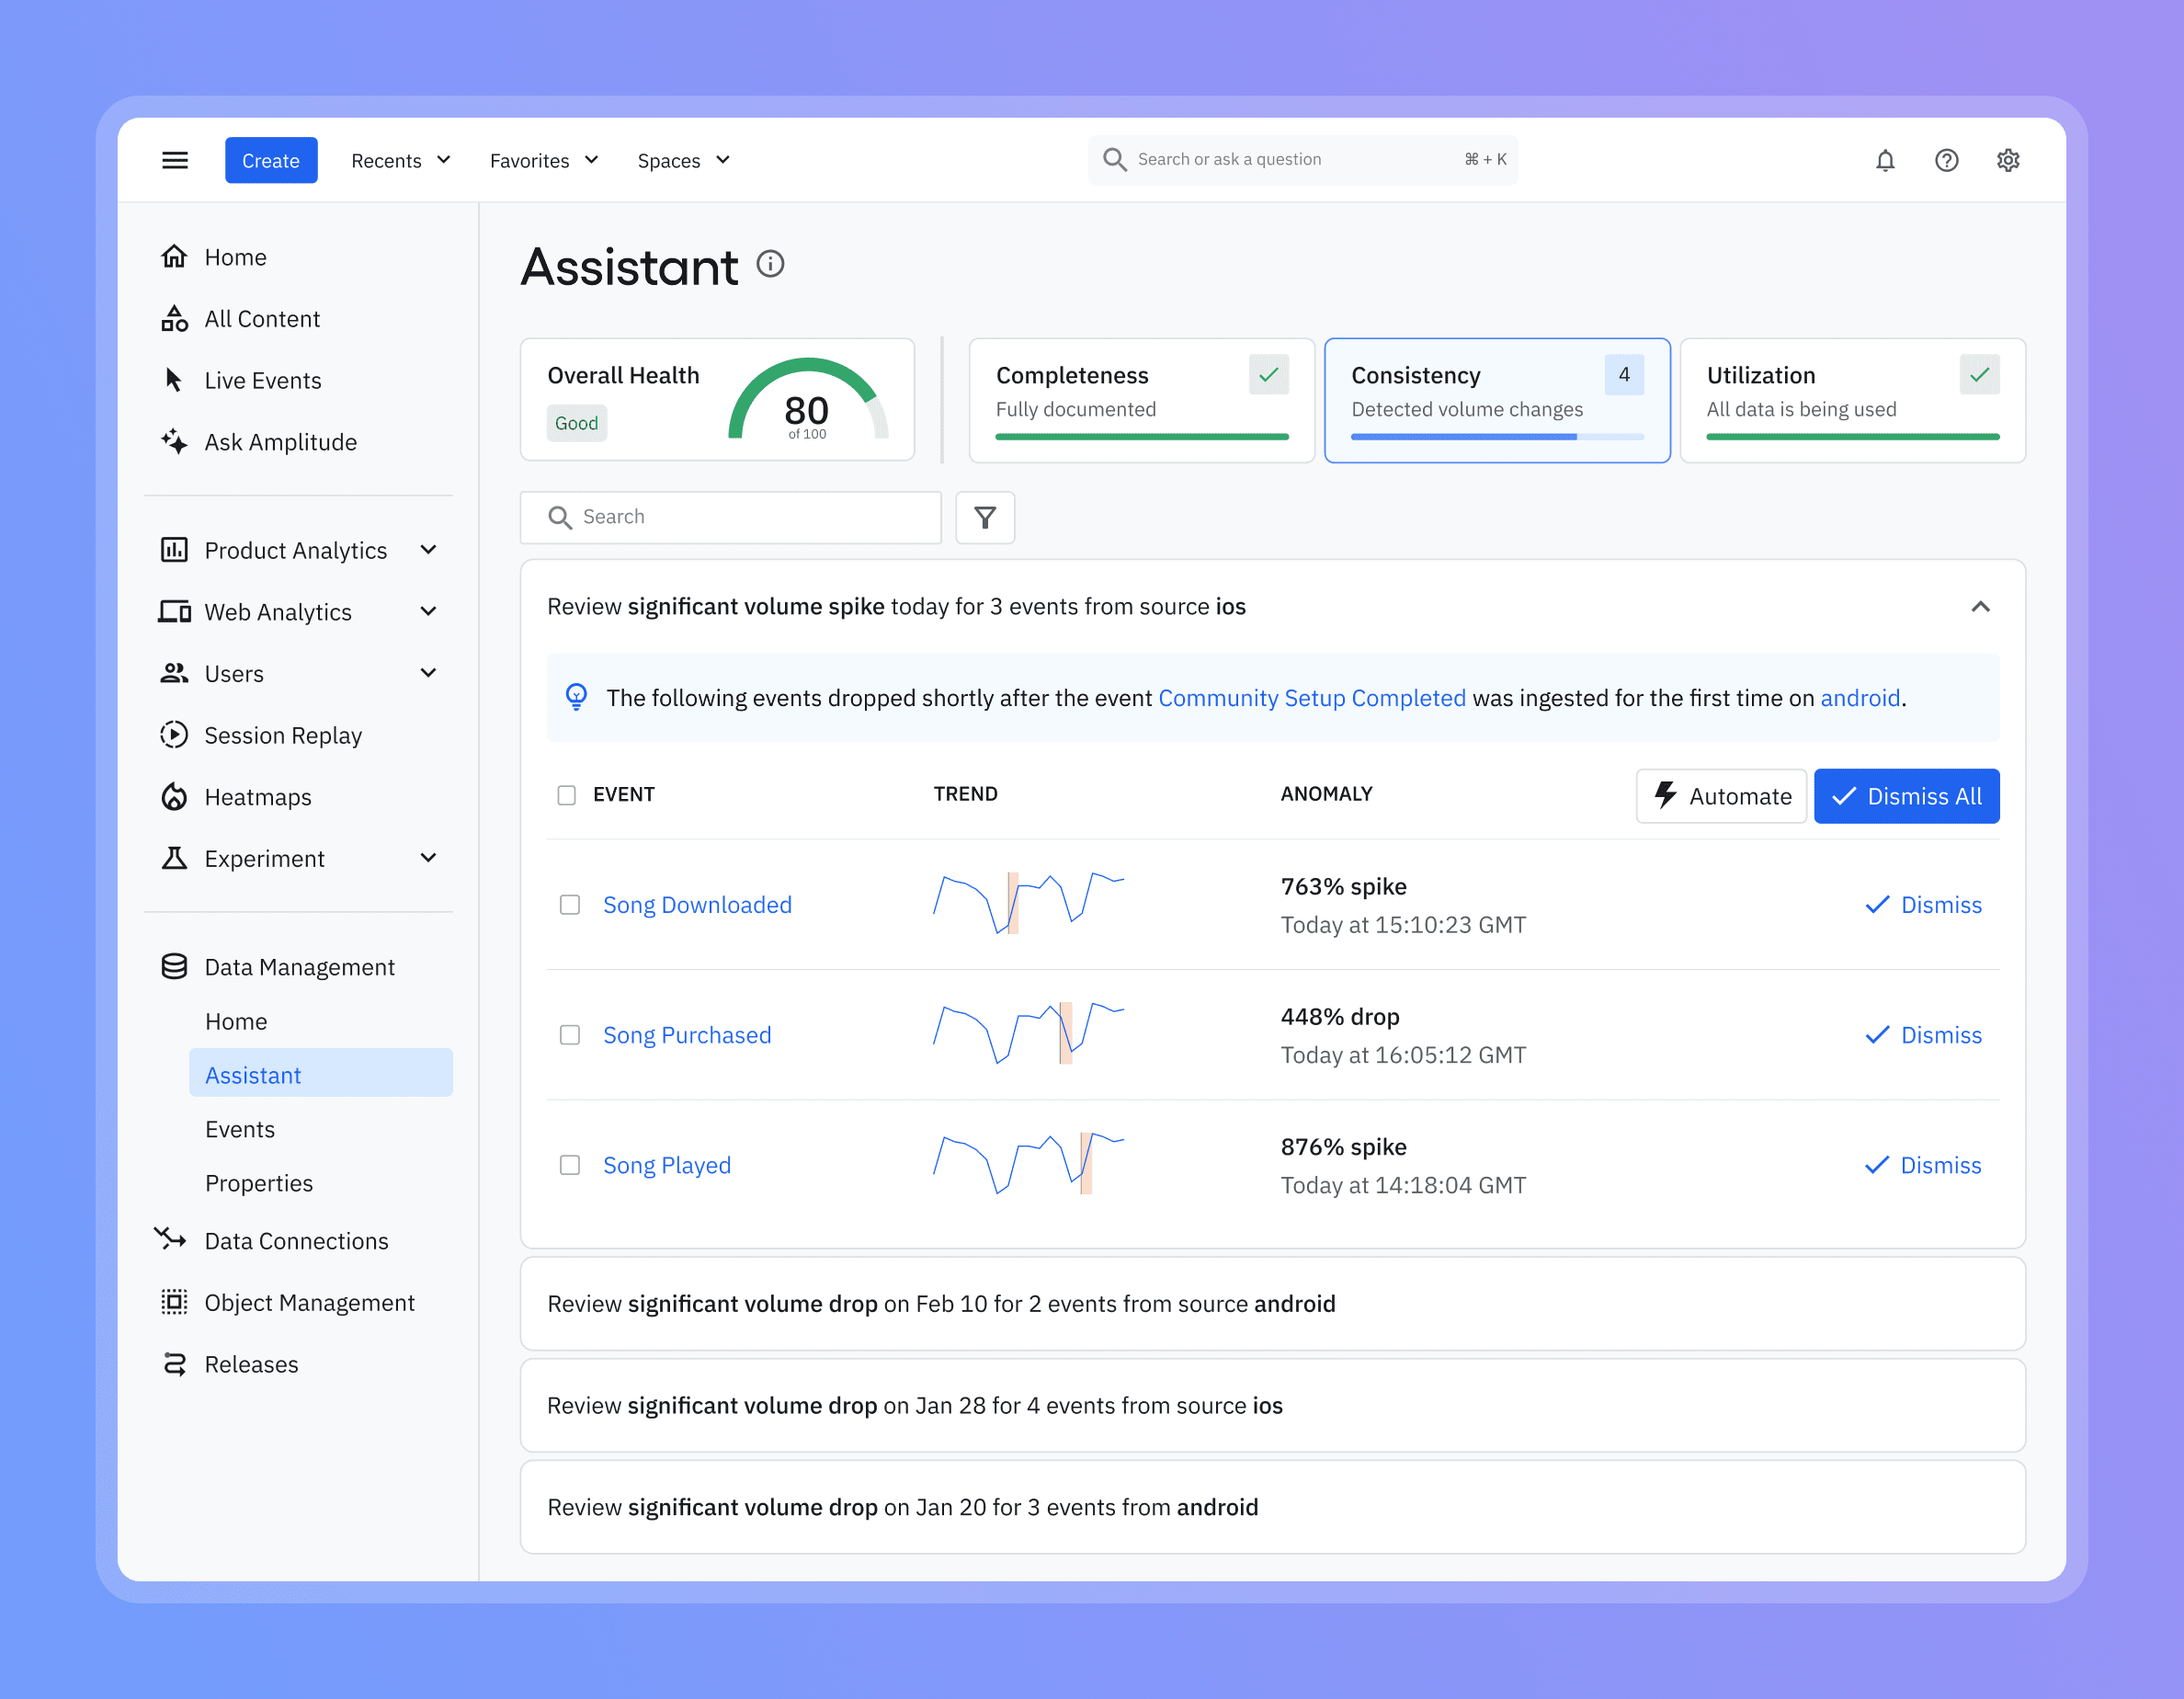2184x1699 pixels.
Task: Open Heatmaps in sidebar
Action: 257,797
